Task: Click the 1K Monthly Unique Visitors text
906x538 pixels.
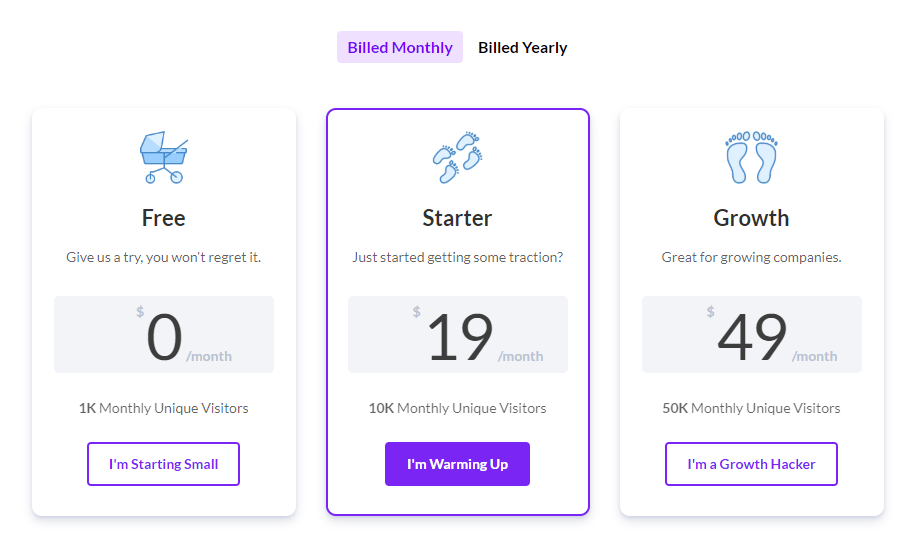Action: coord(164,408)
